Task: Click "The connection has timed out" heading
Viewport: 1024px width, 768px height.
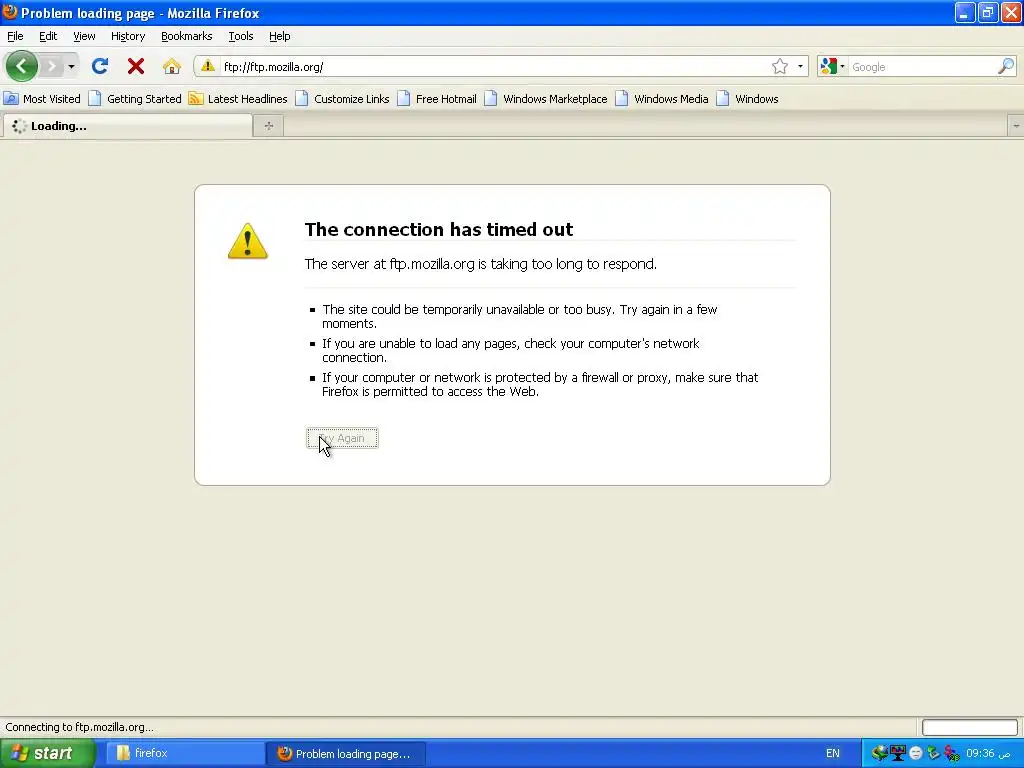Action: tap(439, 229)
